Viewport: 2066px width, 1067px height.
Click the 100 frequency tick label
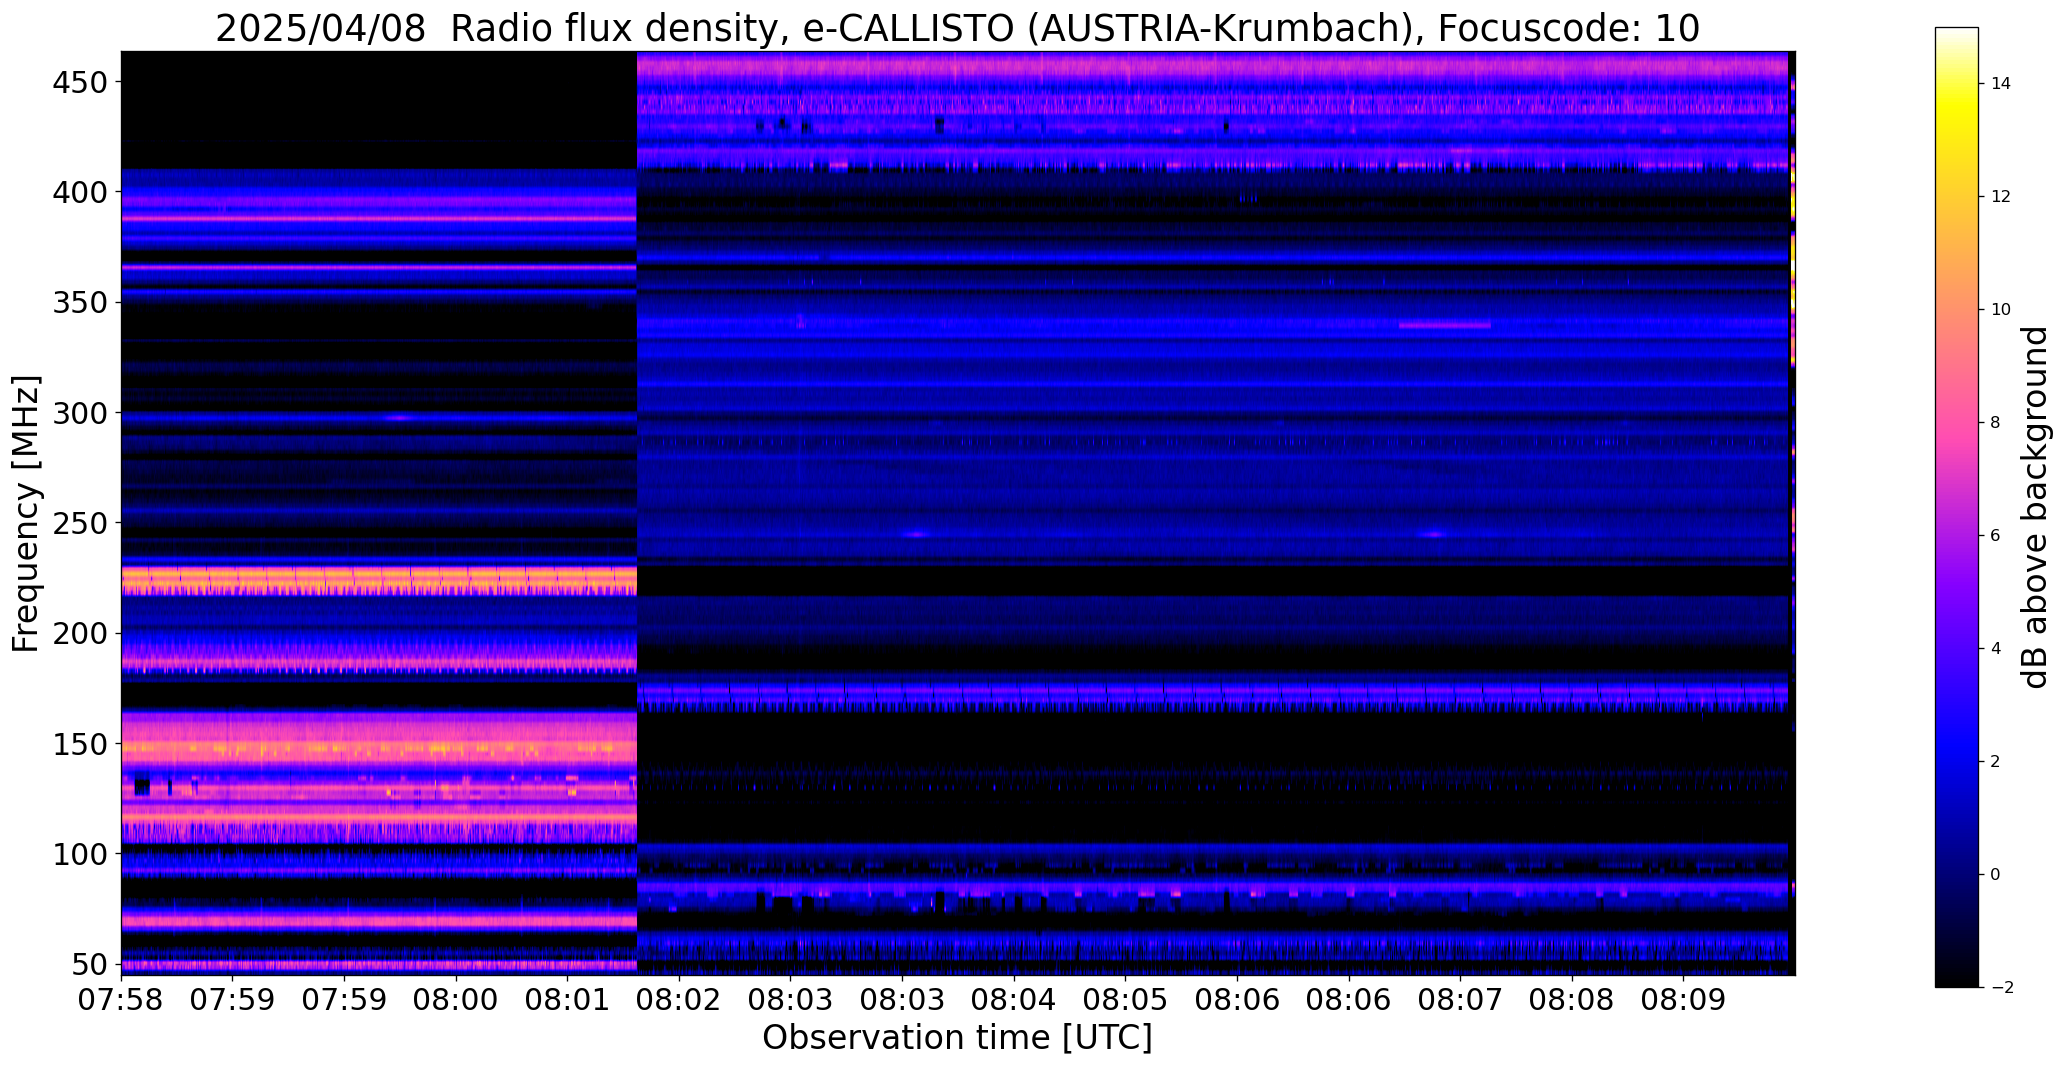(x=81, y=855)
